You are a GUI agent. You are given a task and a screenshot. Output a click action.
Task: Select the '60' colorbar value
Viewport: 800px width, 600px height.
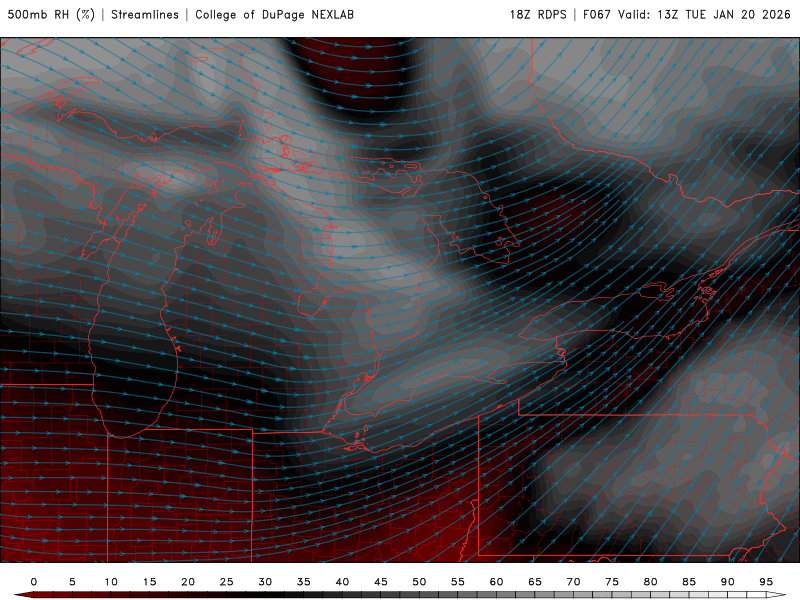[496, 582]
